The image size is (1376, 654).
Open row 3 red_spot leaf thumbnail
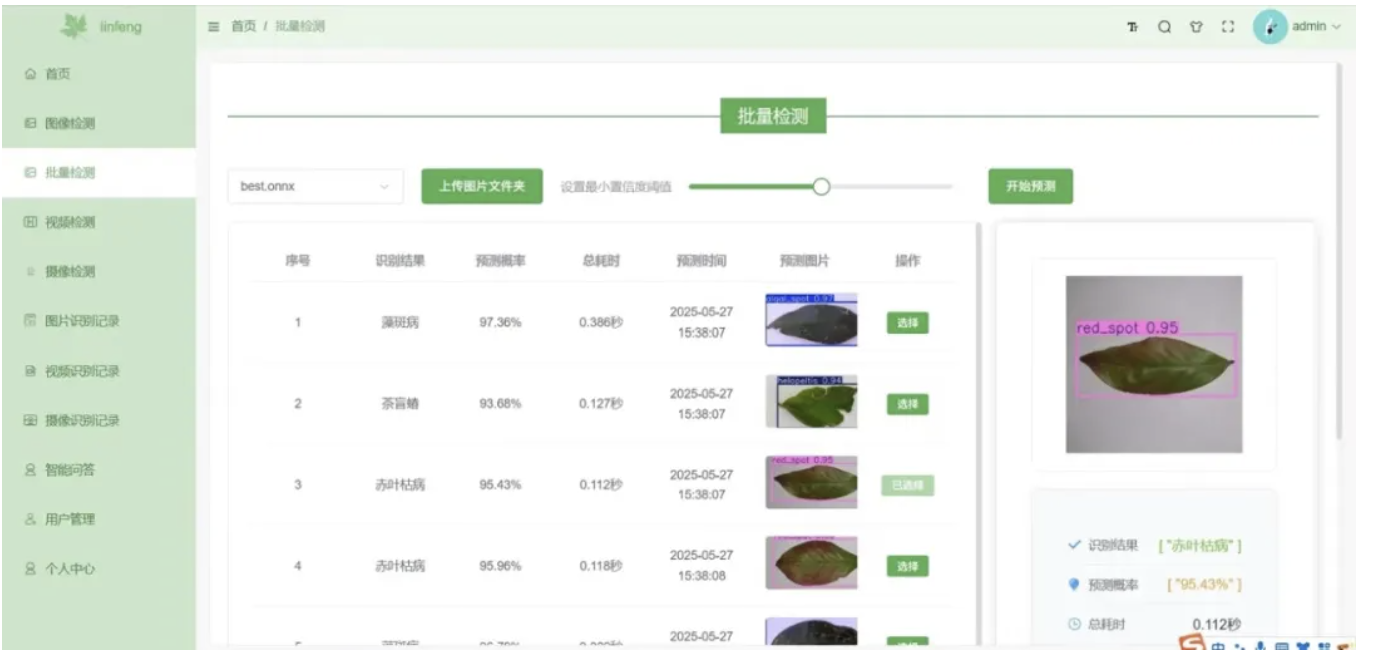click(x=811, y=482)
